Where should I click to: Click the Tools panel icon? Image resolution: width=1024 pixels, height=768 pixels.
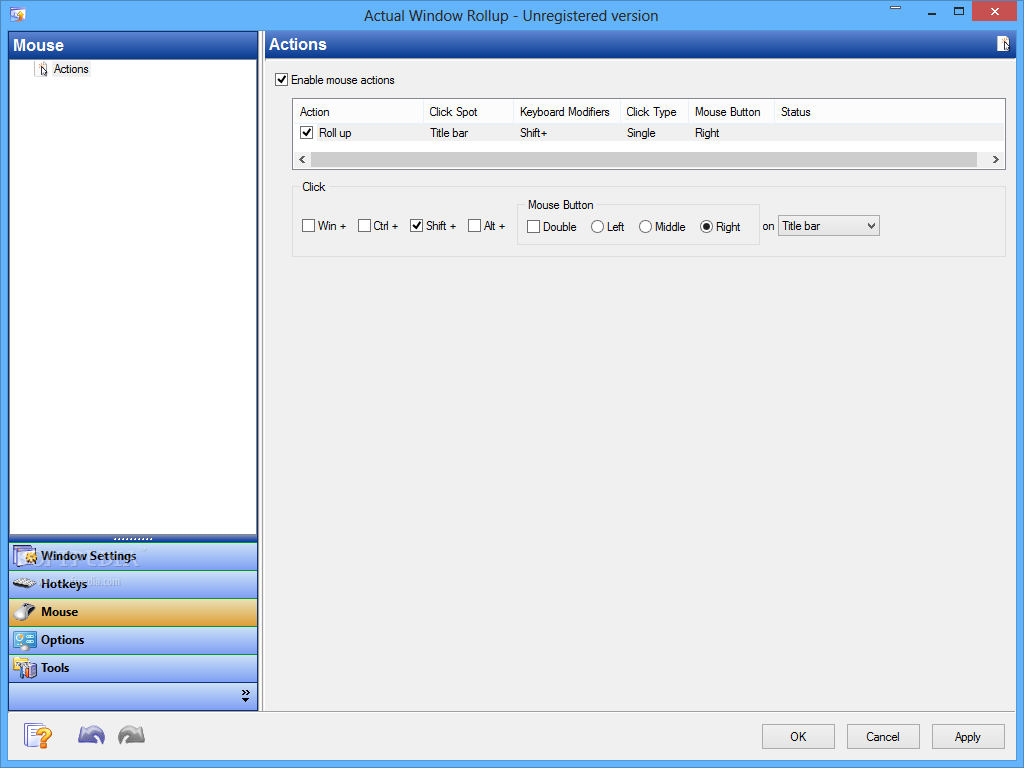click(25, 668)
